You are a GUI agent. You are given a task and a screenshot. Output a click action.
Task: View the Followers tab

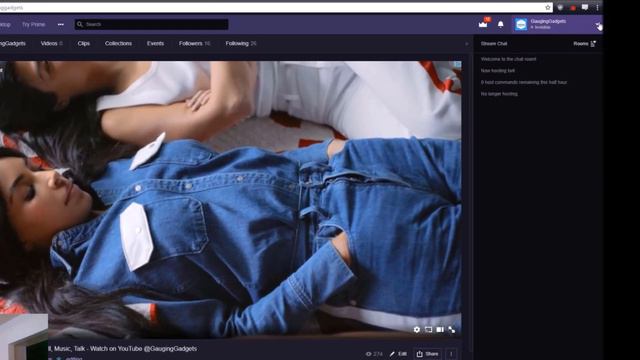pyautogui.click(x=194, y=44)
